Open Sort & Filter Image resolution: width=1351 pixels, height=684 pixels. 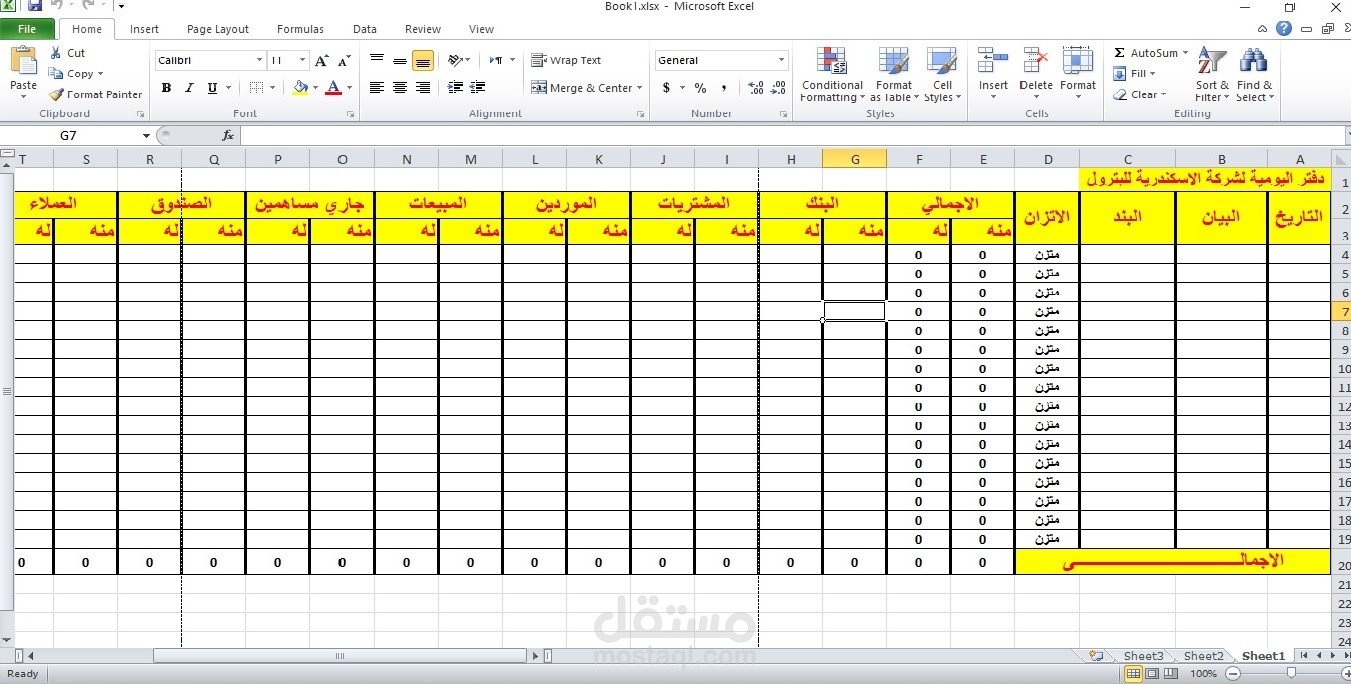click(1212, 75)
